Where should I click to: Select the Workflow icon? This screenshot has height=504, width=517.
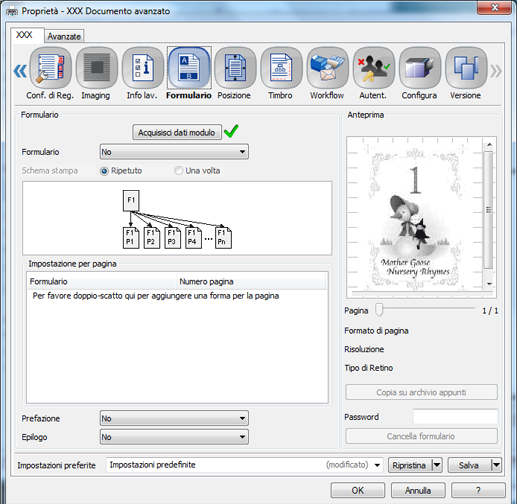[x=328, y=68]
